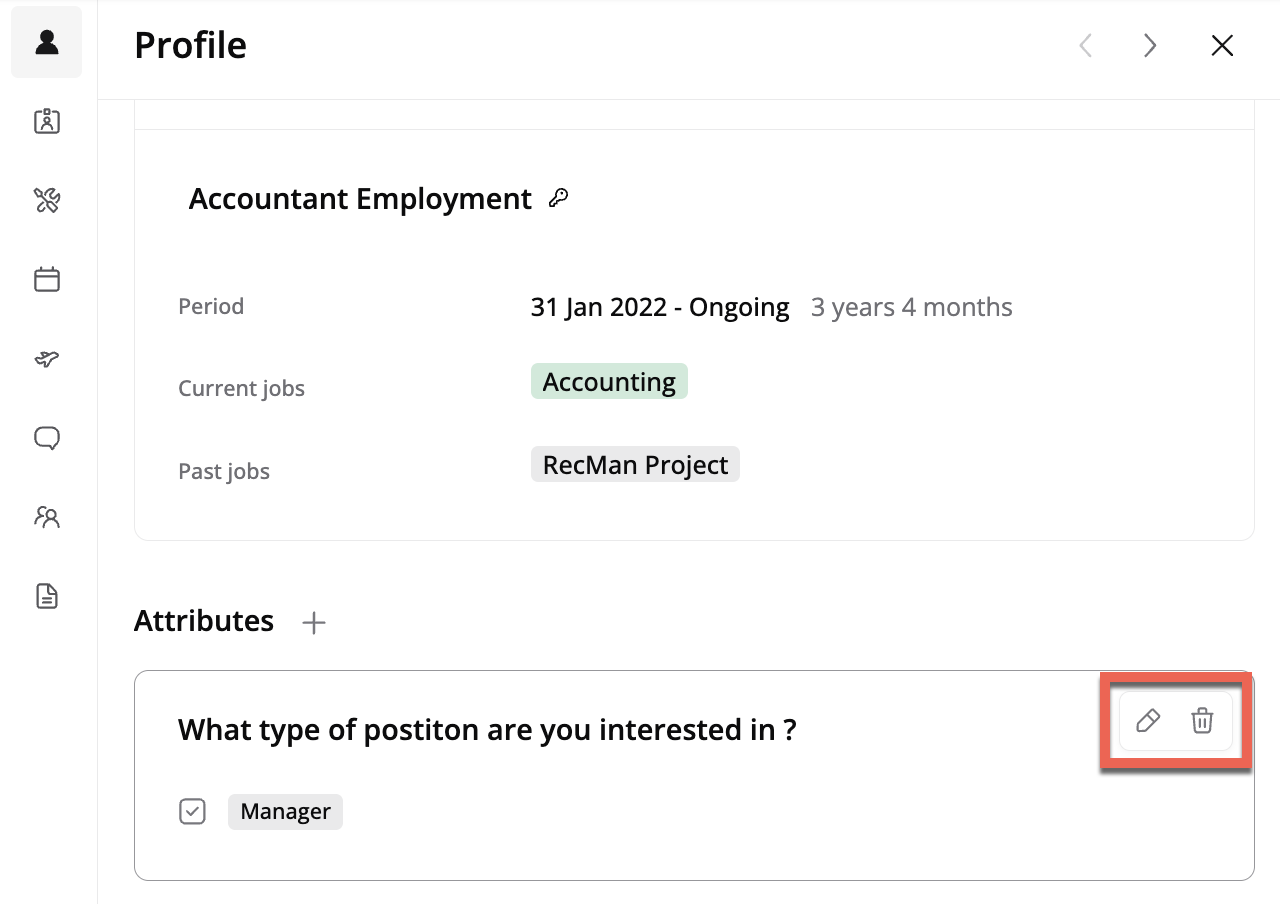Open the airplane absence sidebar icon
This screenshot has width=1280, height=904.
pos(47,359)
